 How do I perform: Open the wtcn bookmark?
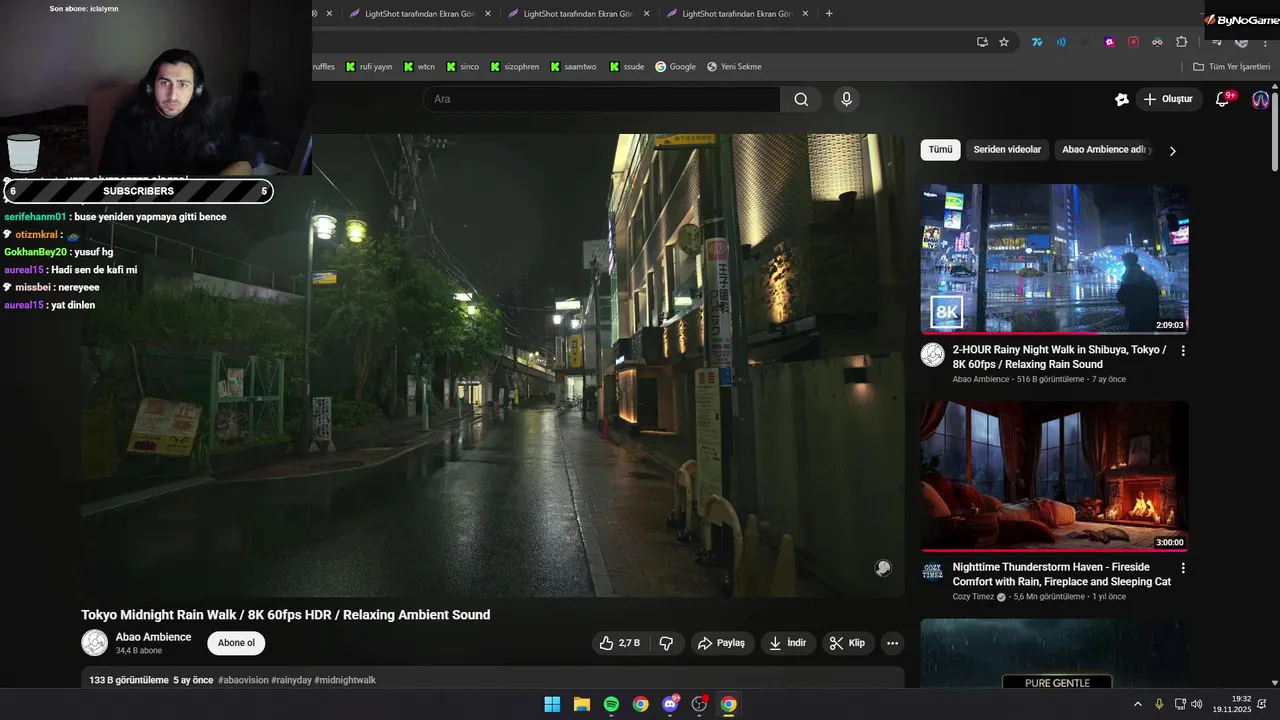pyautogui.click(x=419, y=67)
